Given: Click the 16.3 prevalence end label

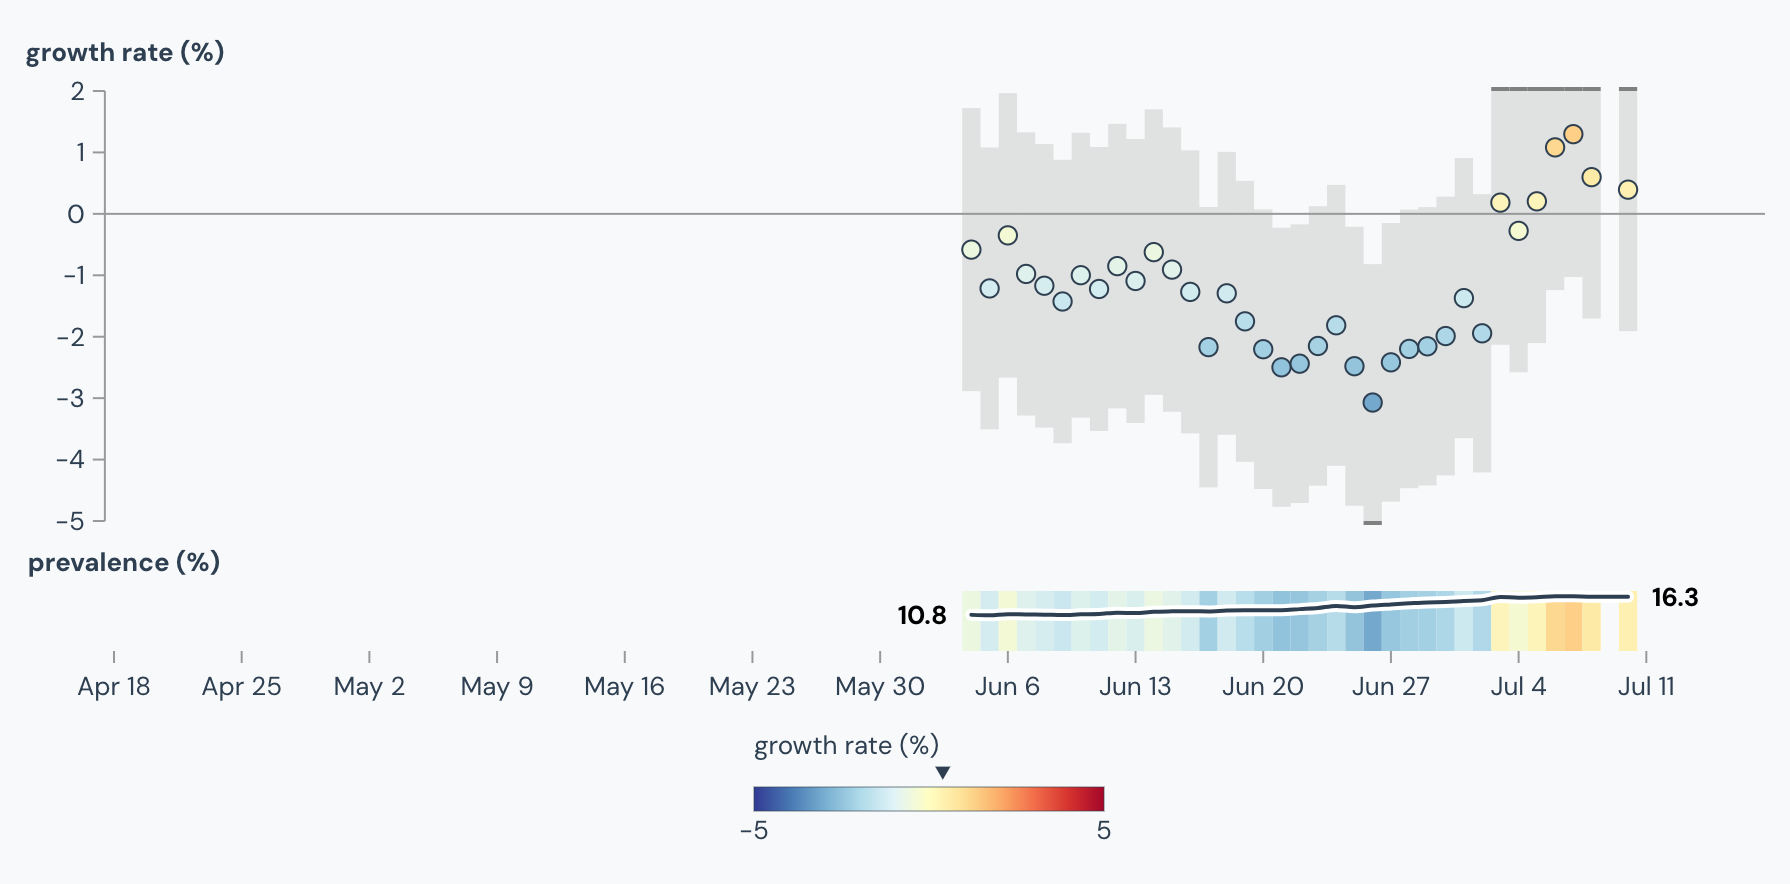Looking at the screenshot, I should click(1674, 598).
